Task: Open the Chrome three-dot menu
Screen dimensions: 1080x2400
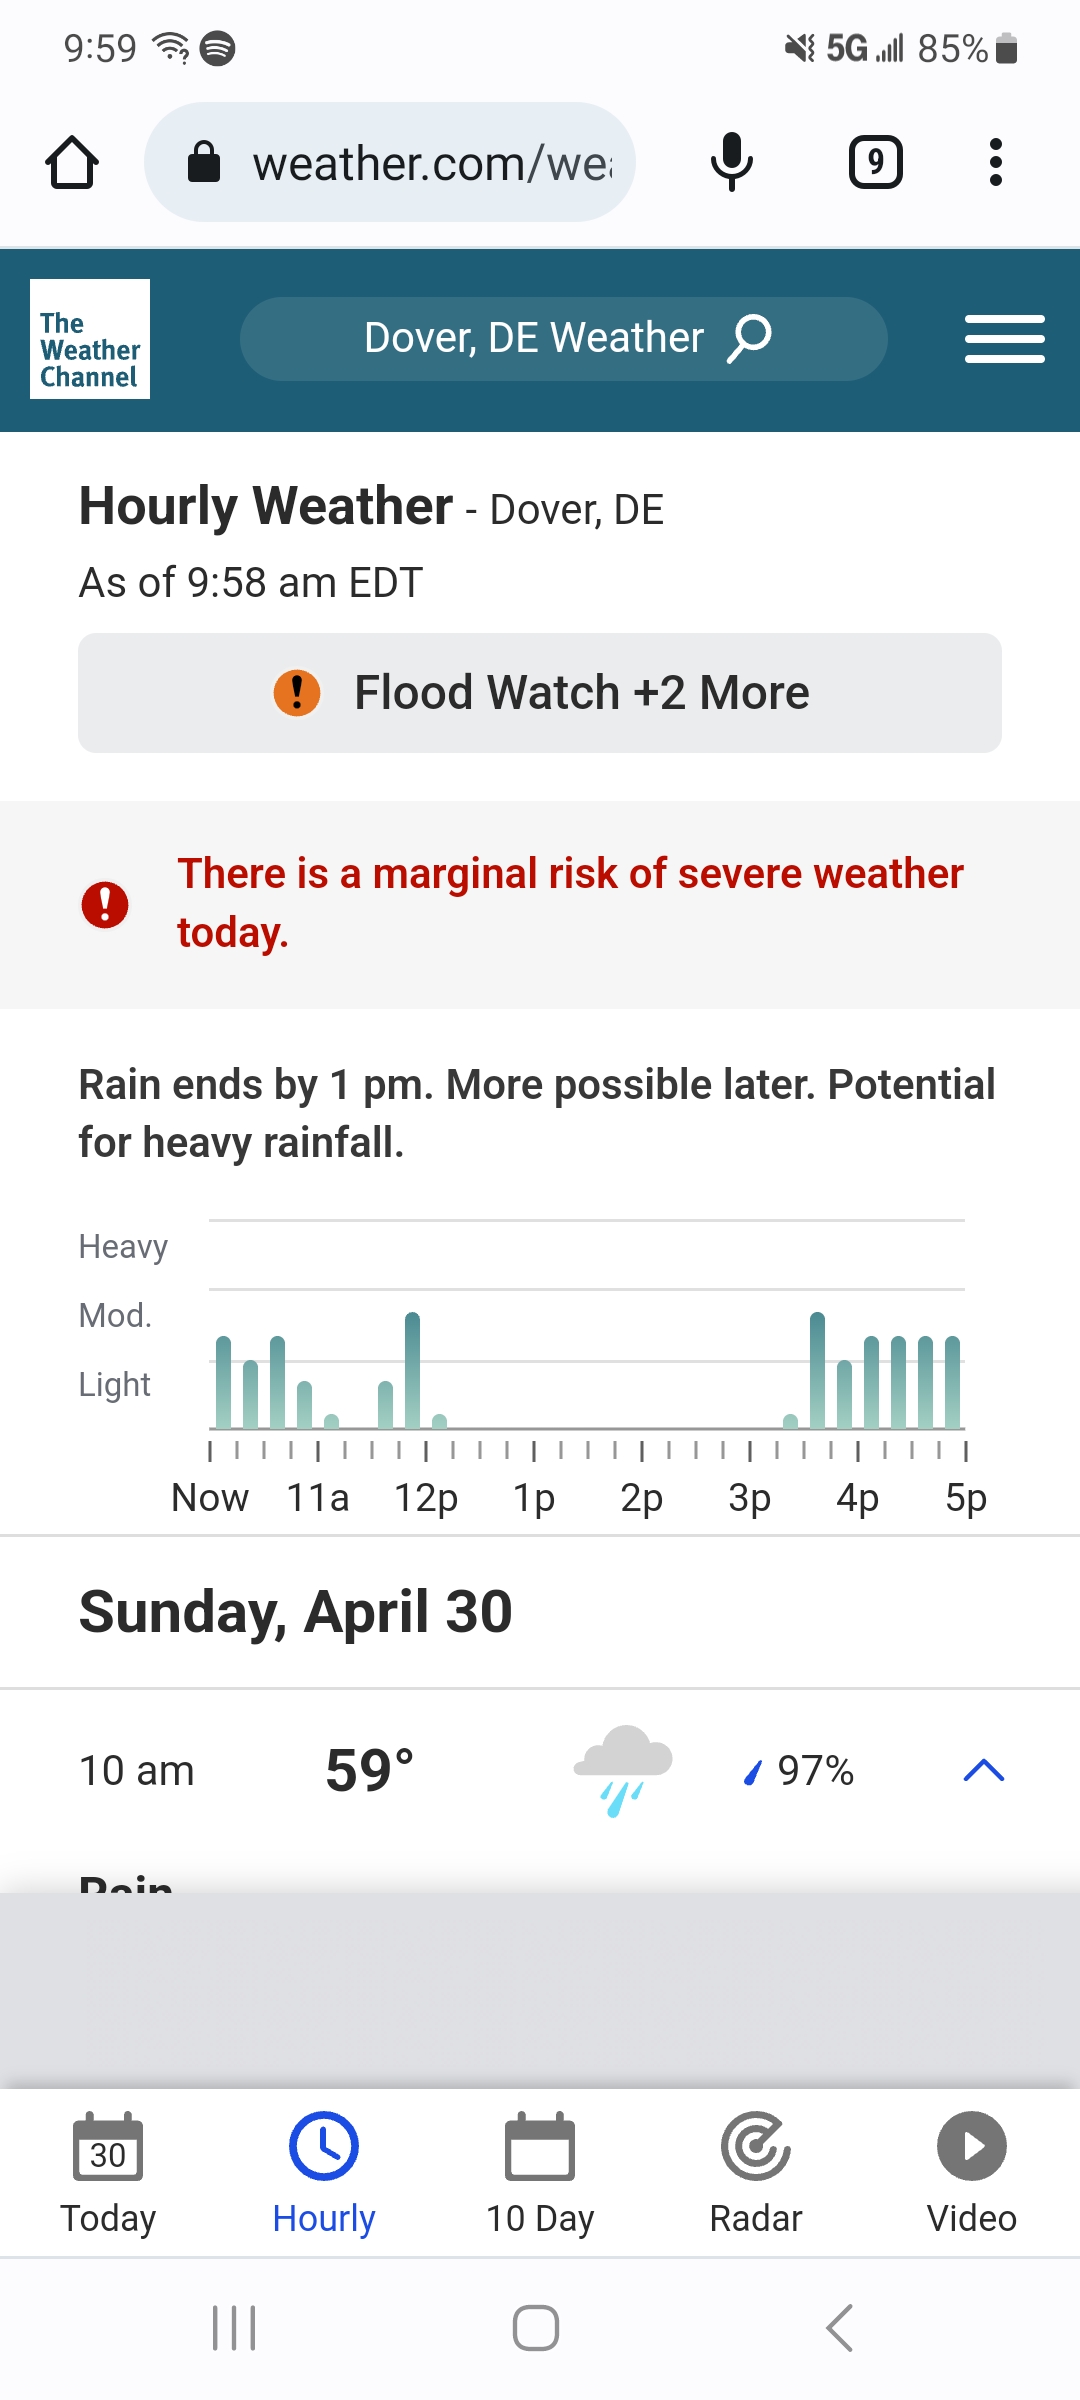Action: point(995,162)
